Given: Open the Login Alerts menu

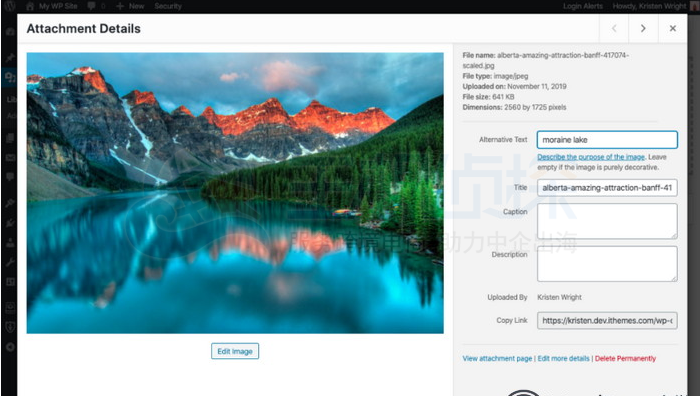Looking at the screenshot, I should pos(583,6).
